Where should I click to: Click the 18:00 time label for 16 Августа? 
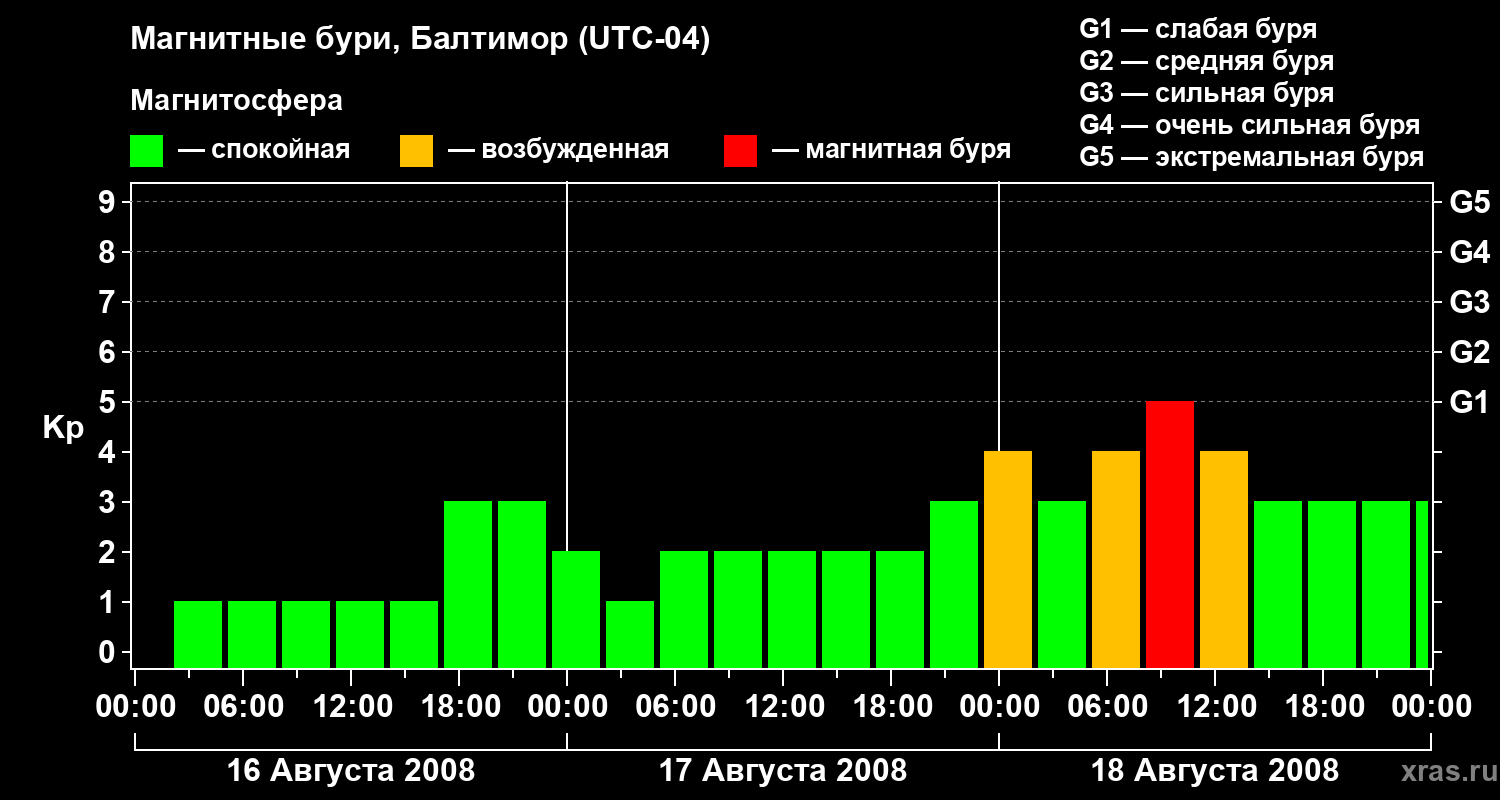point(459,707)
